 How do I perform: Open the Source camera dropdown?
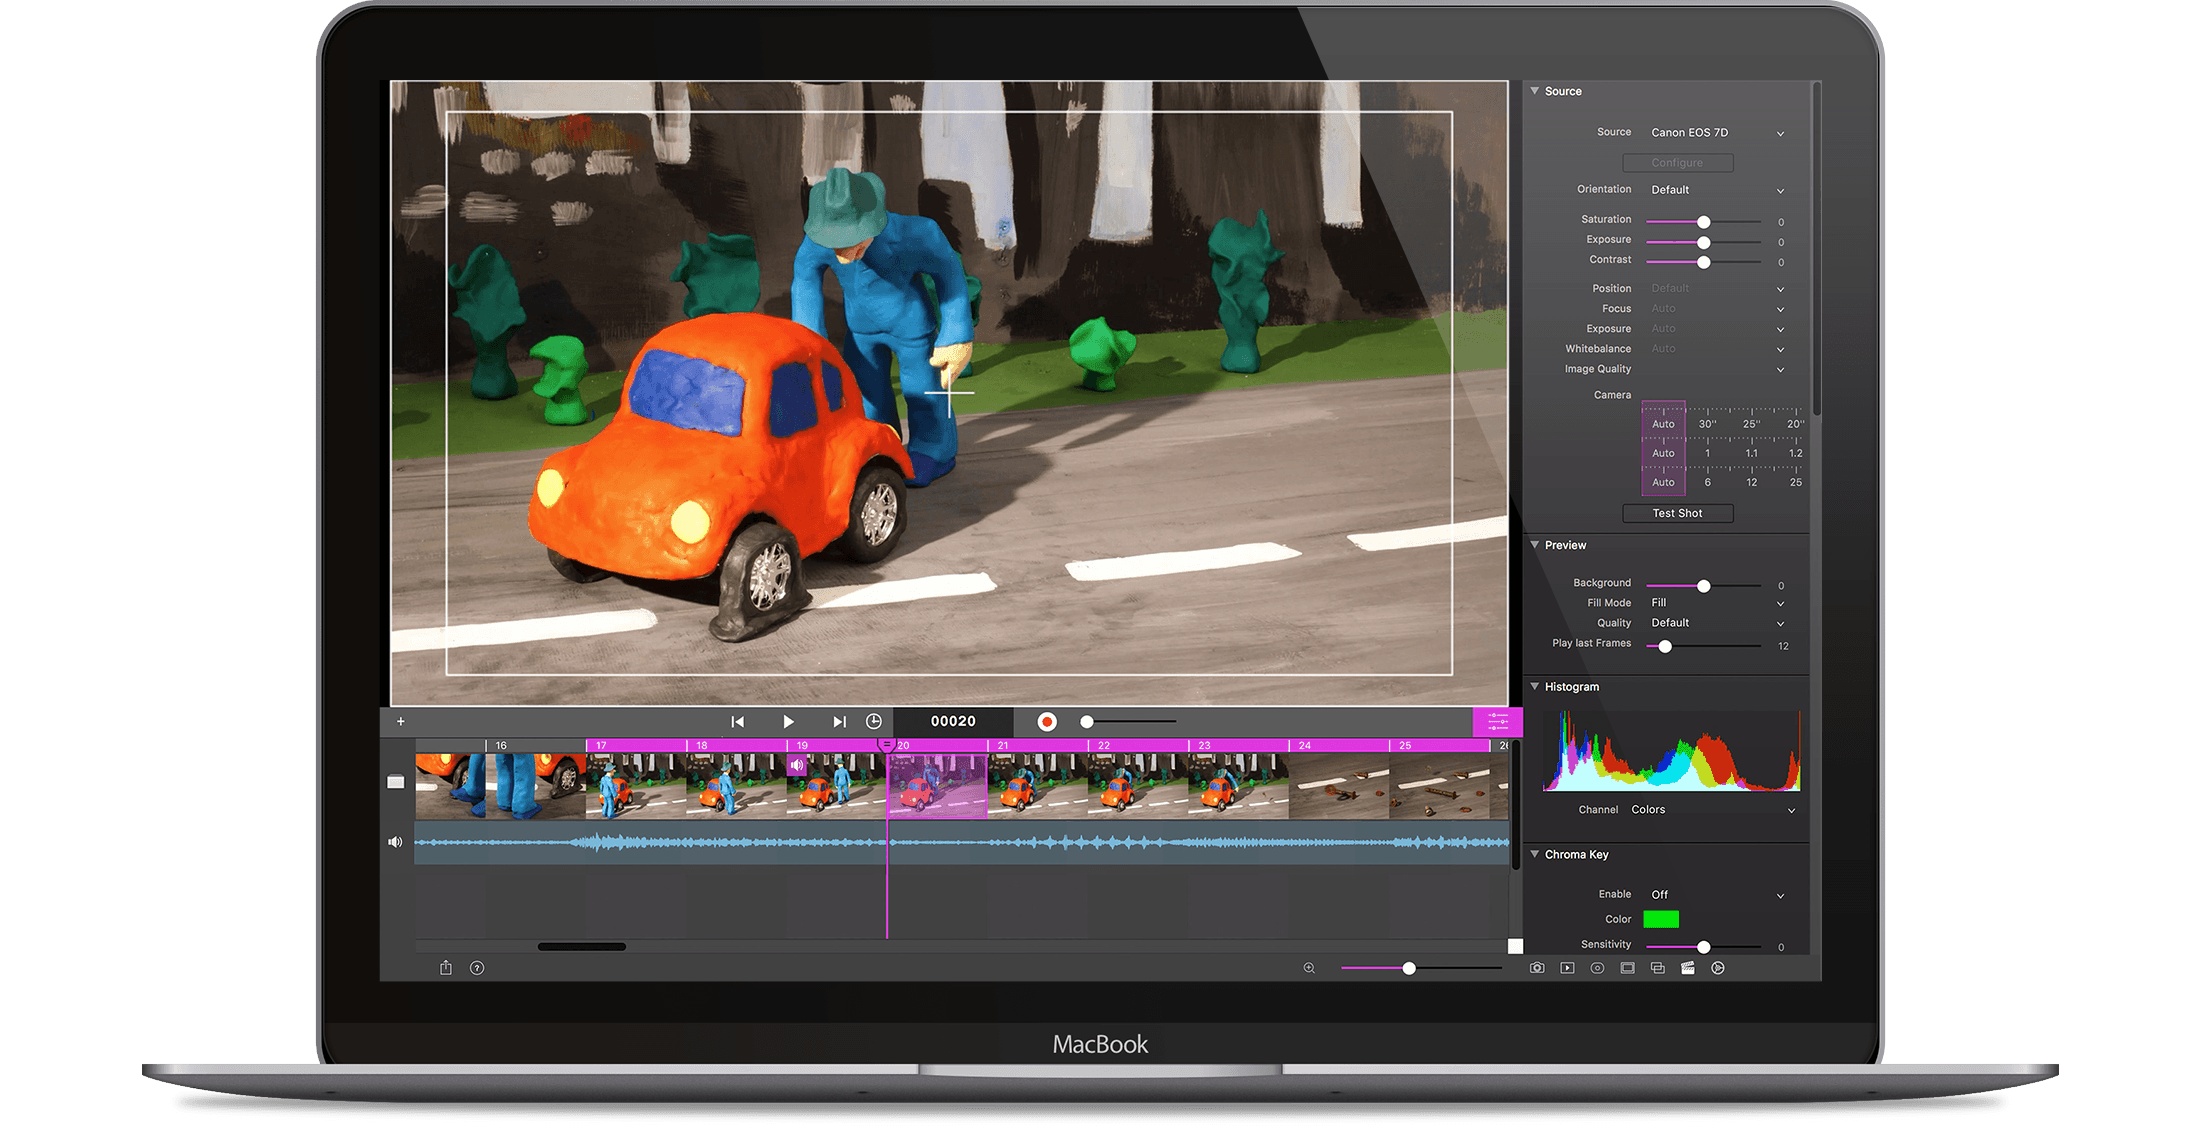point(1715,133)
